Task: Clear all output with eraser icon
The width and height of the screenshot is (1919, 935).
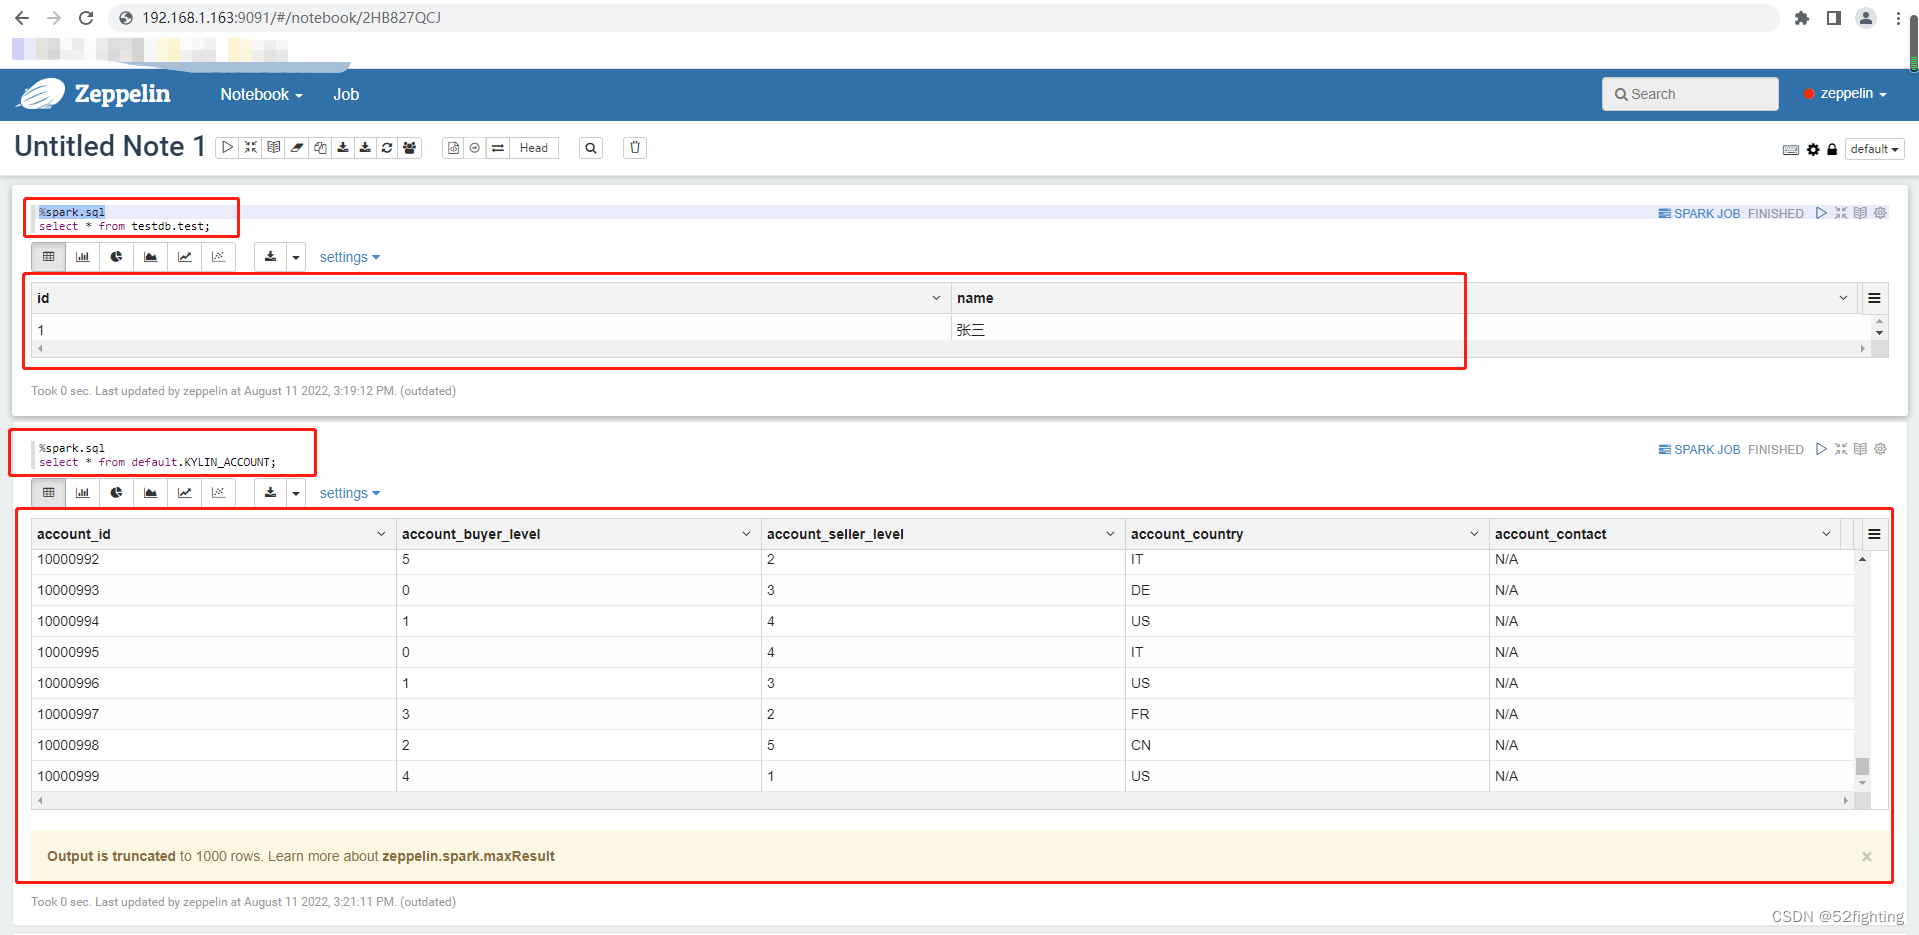Action: 297,148
